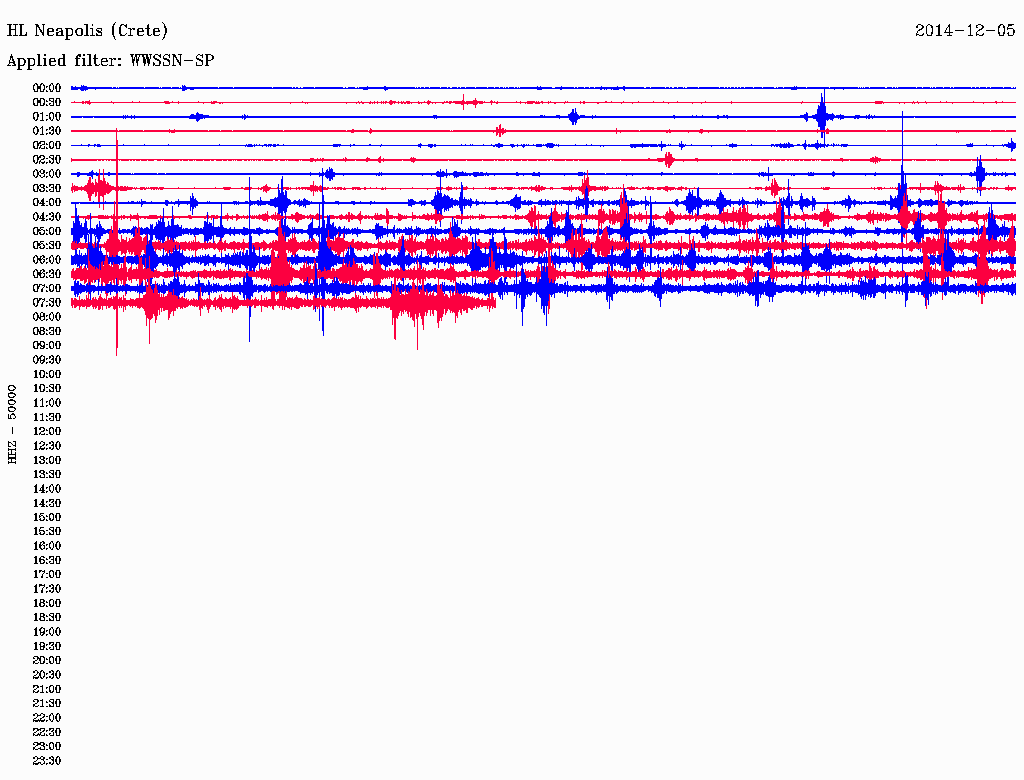This screenshot has width=1024, height=780.
Task: Select the 07:00 time label
Action: tap(47, 288)
